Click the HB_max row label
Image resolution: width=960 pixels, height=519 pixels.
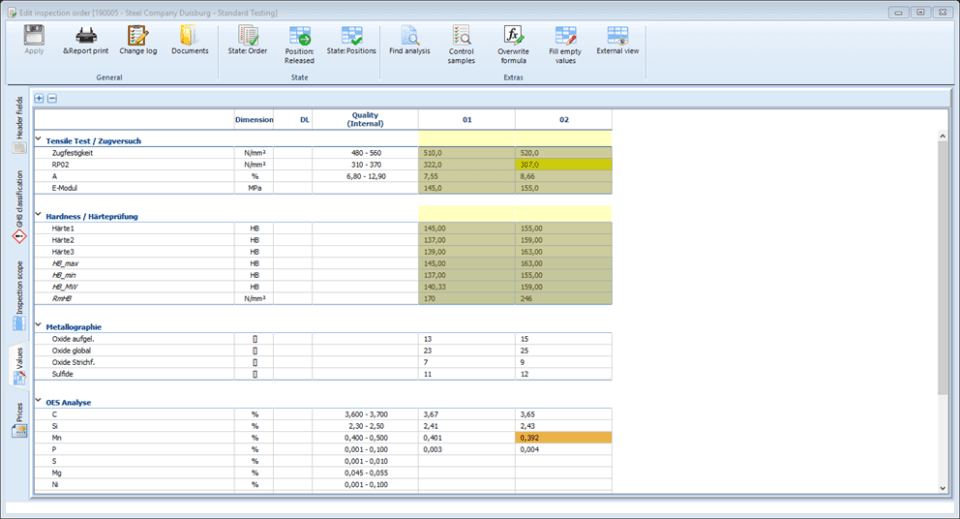click(x=65, y=263)
